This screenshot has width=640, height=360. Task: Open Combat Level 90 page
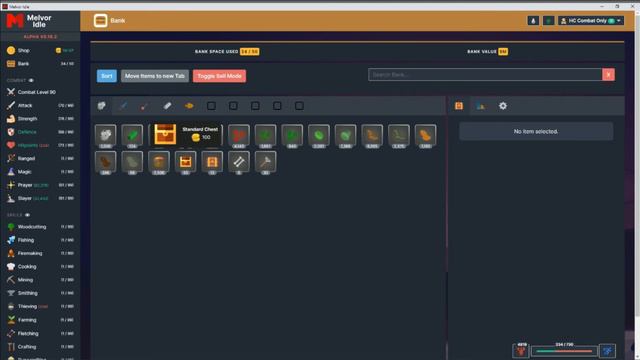40,92
